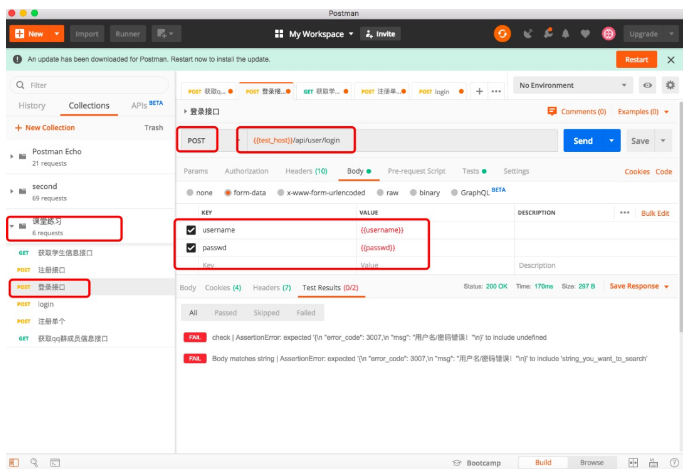Open the Examples (0) dropdown
Screen dimensions: 689x475
pos(643,112)
